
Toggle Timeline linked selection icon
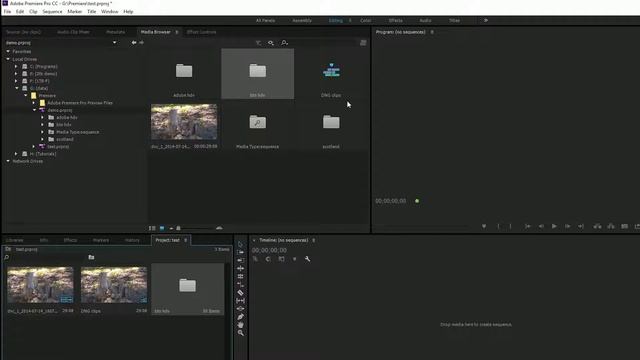[x=281, y=259]
